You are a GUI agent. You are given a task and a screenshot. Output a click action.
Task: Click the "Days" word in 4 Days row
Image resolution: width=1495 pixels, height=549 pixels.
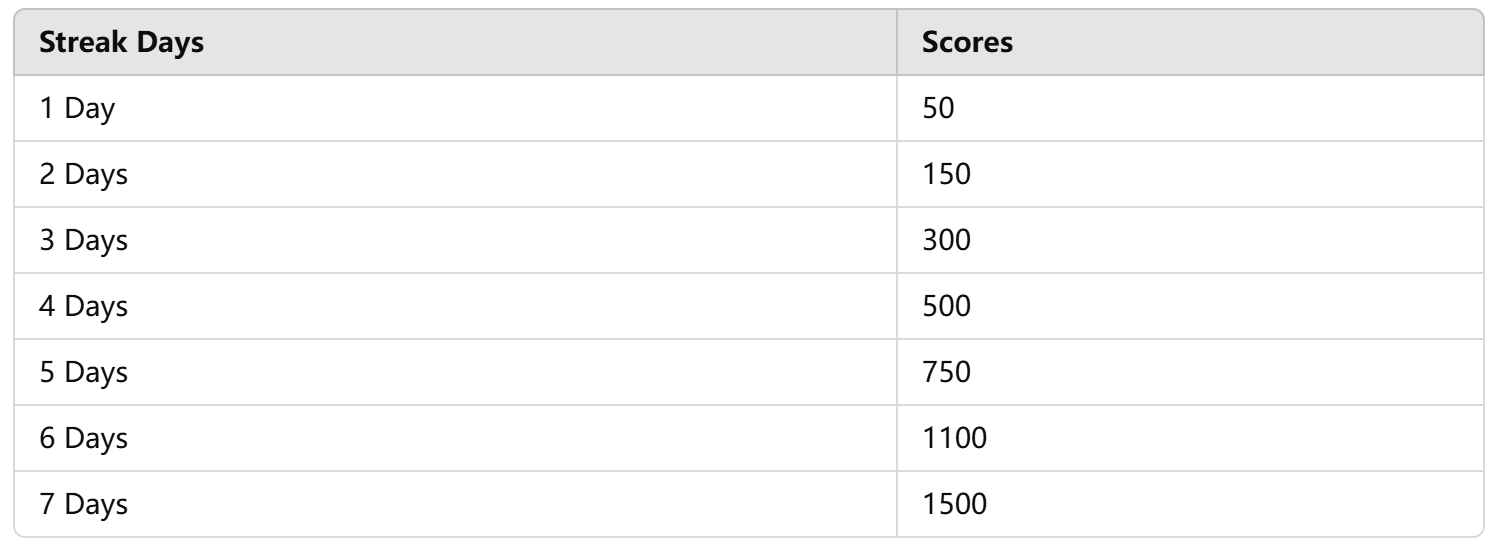point(96,309)
